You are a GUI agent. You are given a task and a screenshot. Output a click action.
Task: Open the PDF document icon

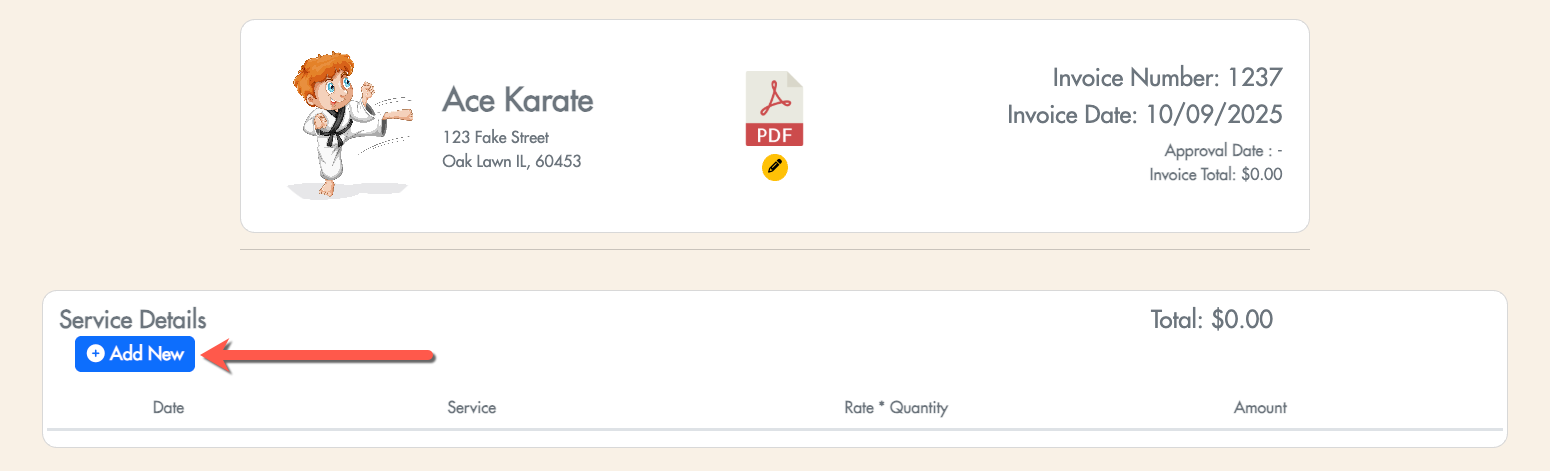(x=774, y=109)
